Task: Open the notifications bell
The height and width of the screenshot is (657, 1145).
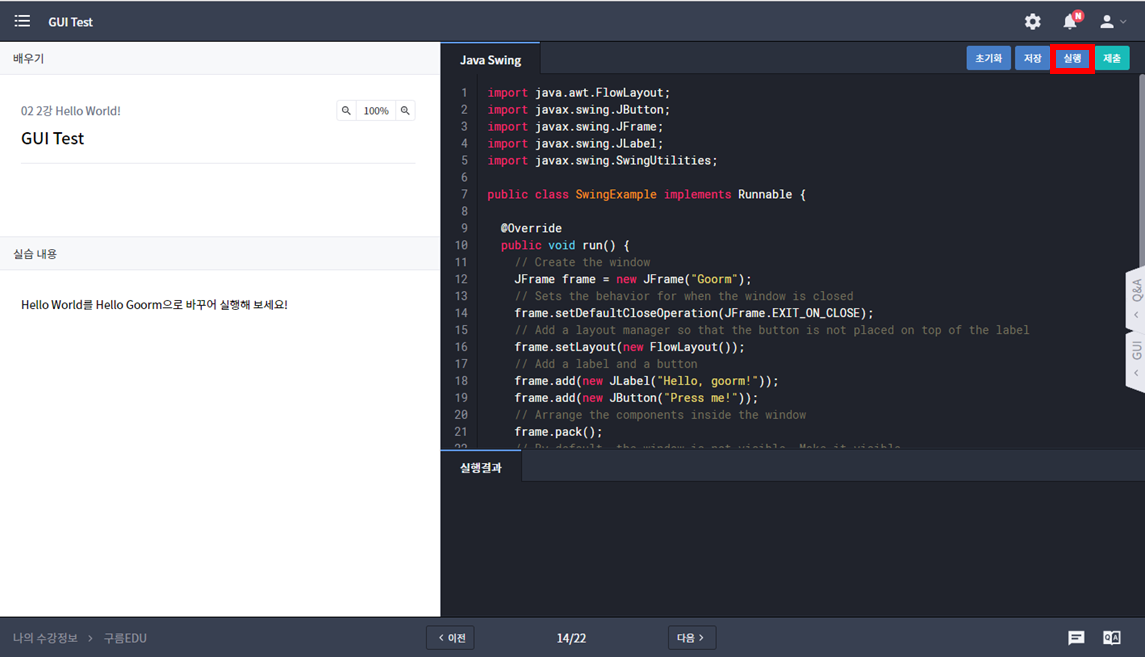Action: pyautogui.click(x=1071, y=21)
